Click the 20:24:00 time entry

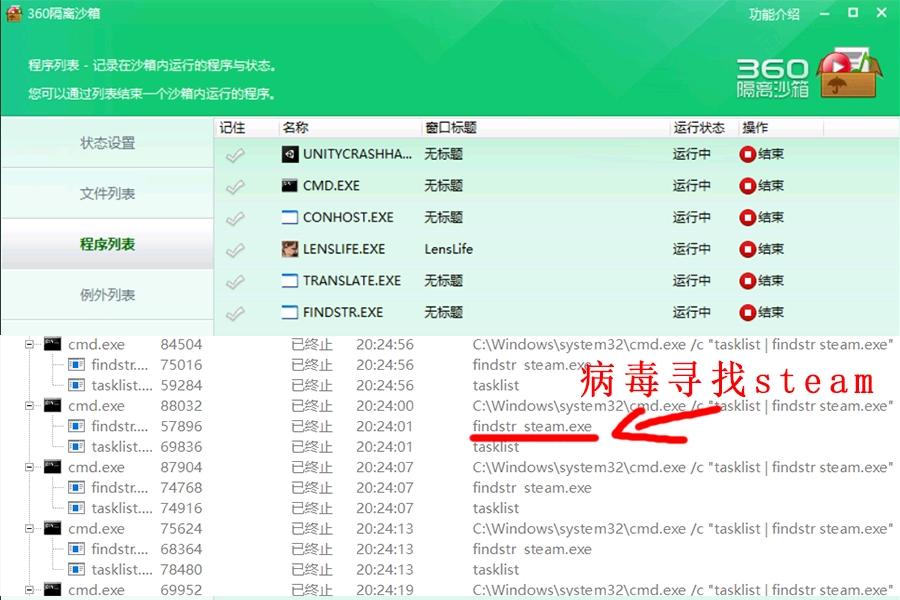pyautogui.click(x=385, y=405)
